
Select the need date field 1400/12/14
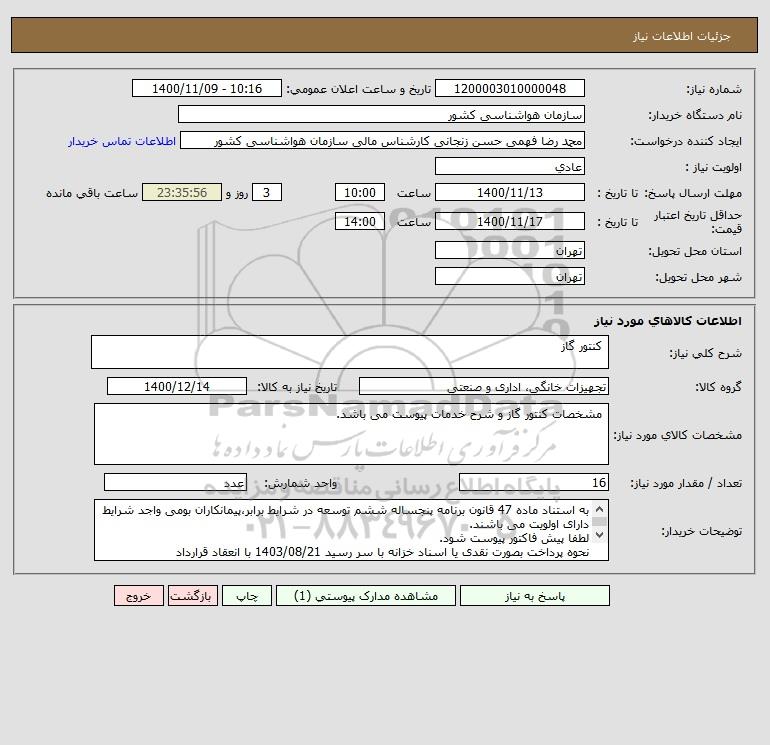[x=177, y=386]
